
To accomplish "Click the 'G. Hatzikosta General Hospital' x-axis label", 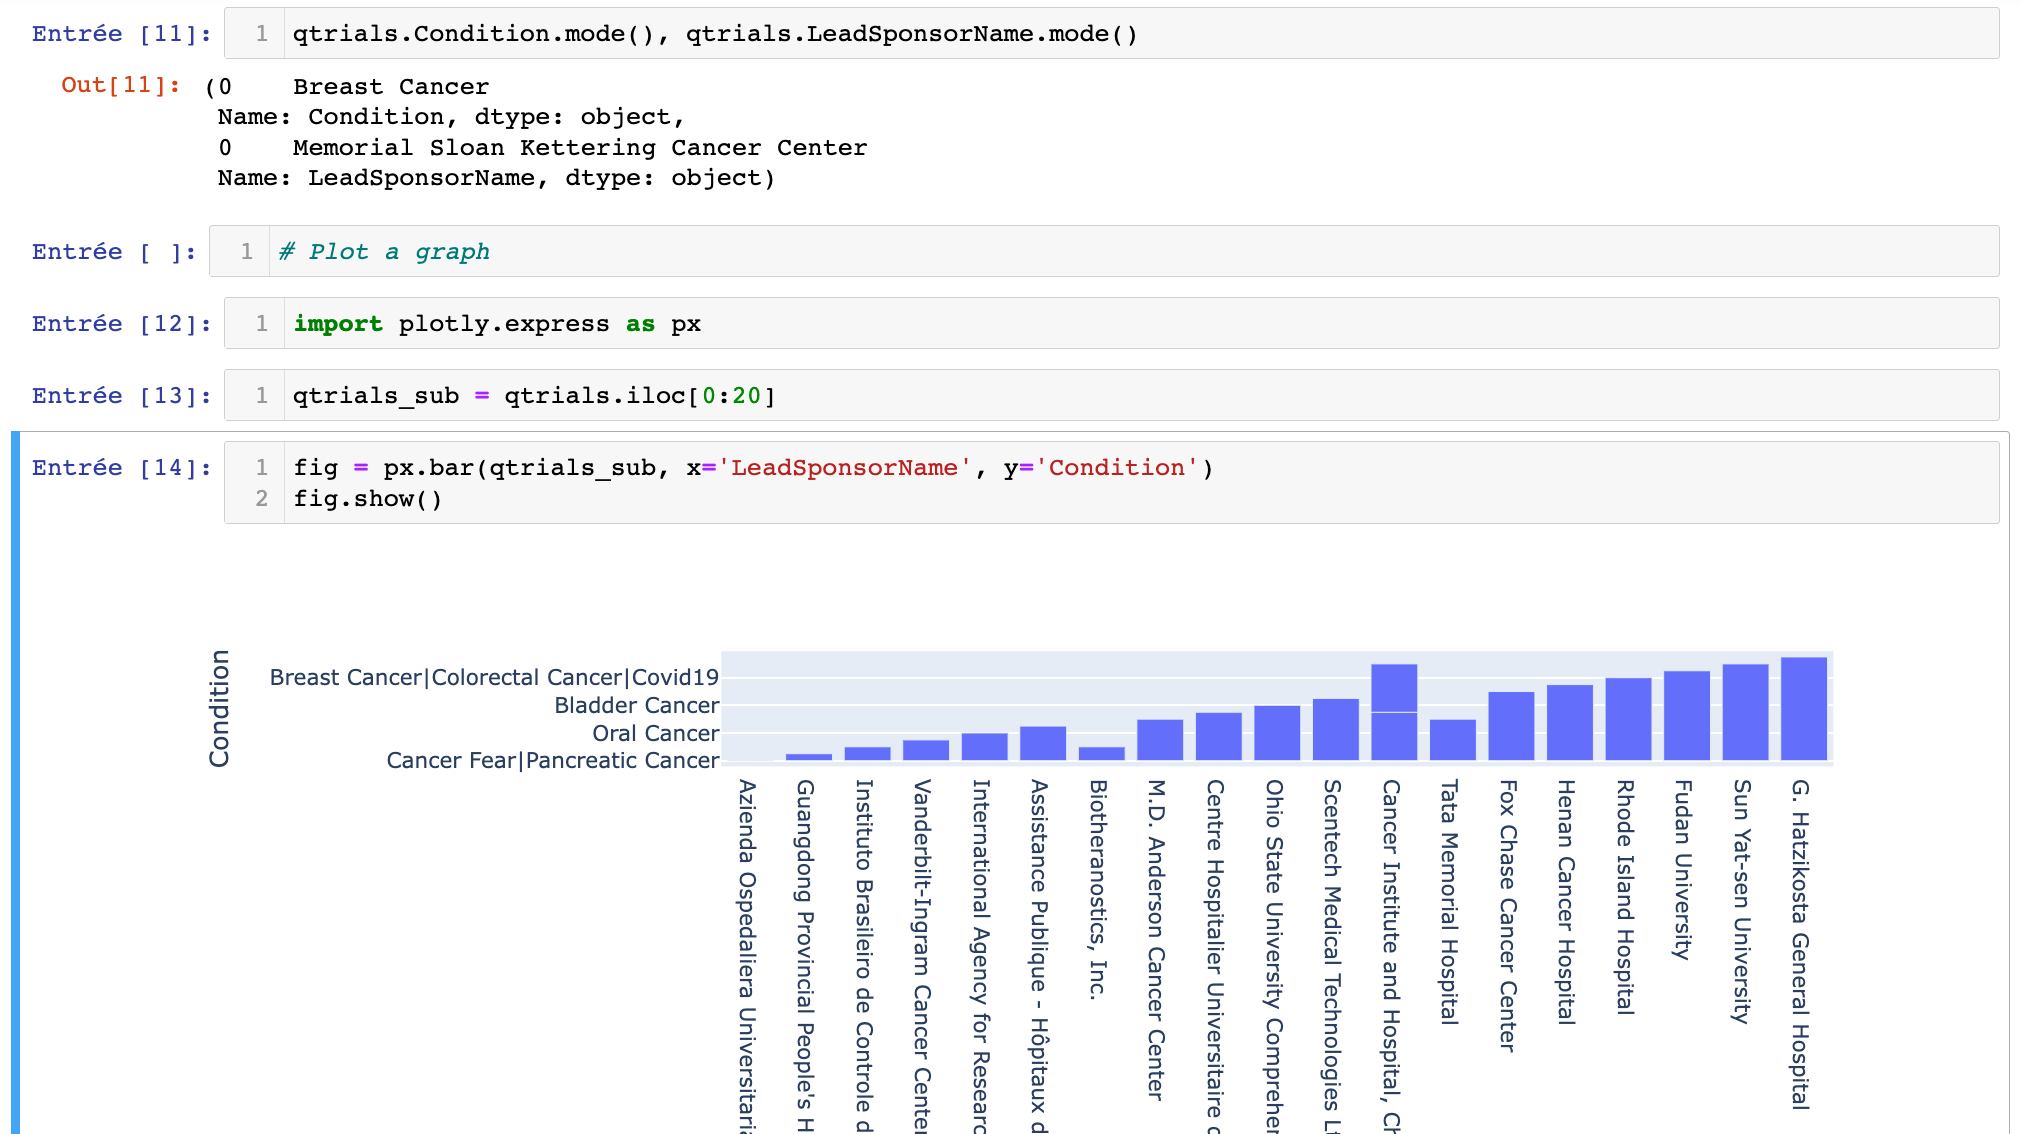I will [1801, 944].
